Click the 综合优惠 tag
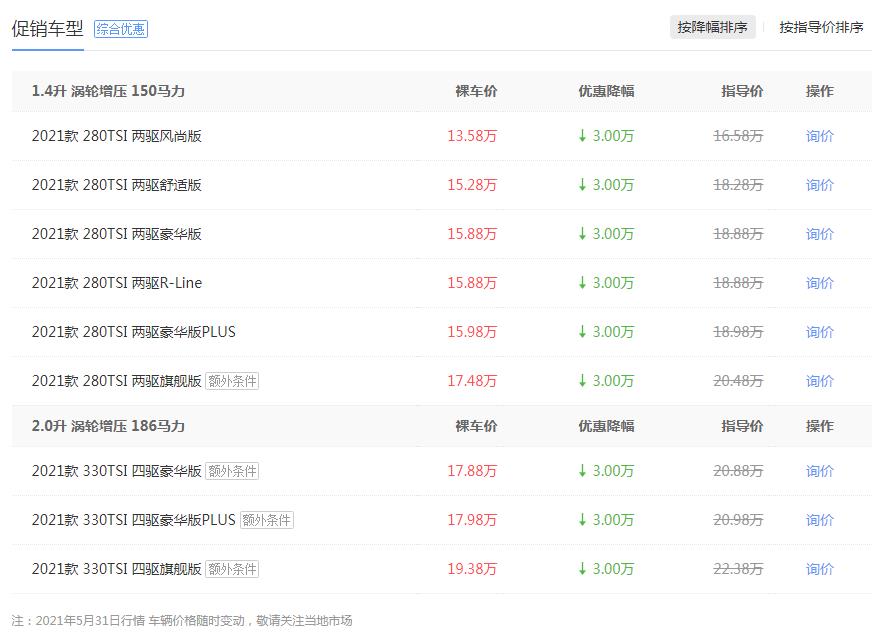The height and width of the screenshot is (636, 888). [121, 29]
